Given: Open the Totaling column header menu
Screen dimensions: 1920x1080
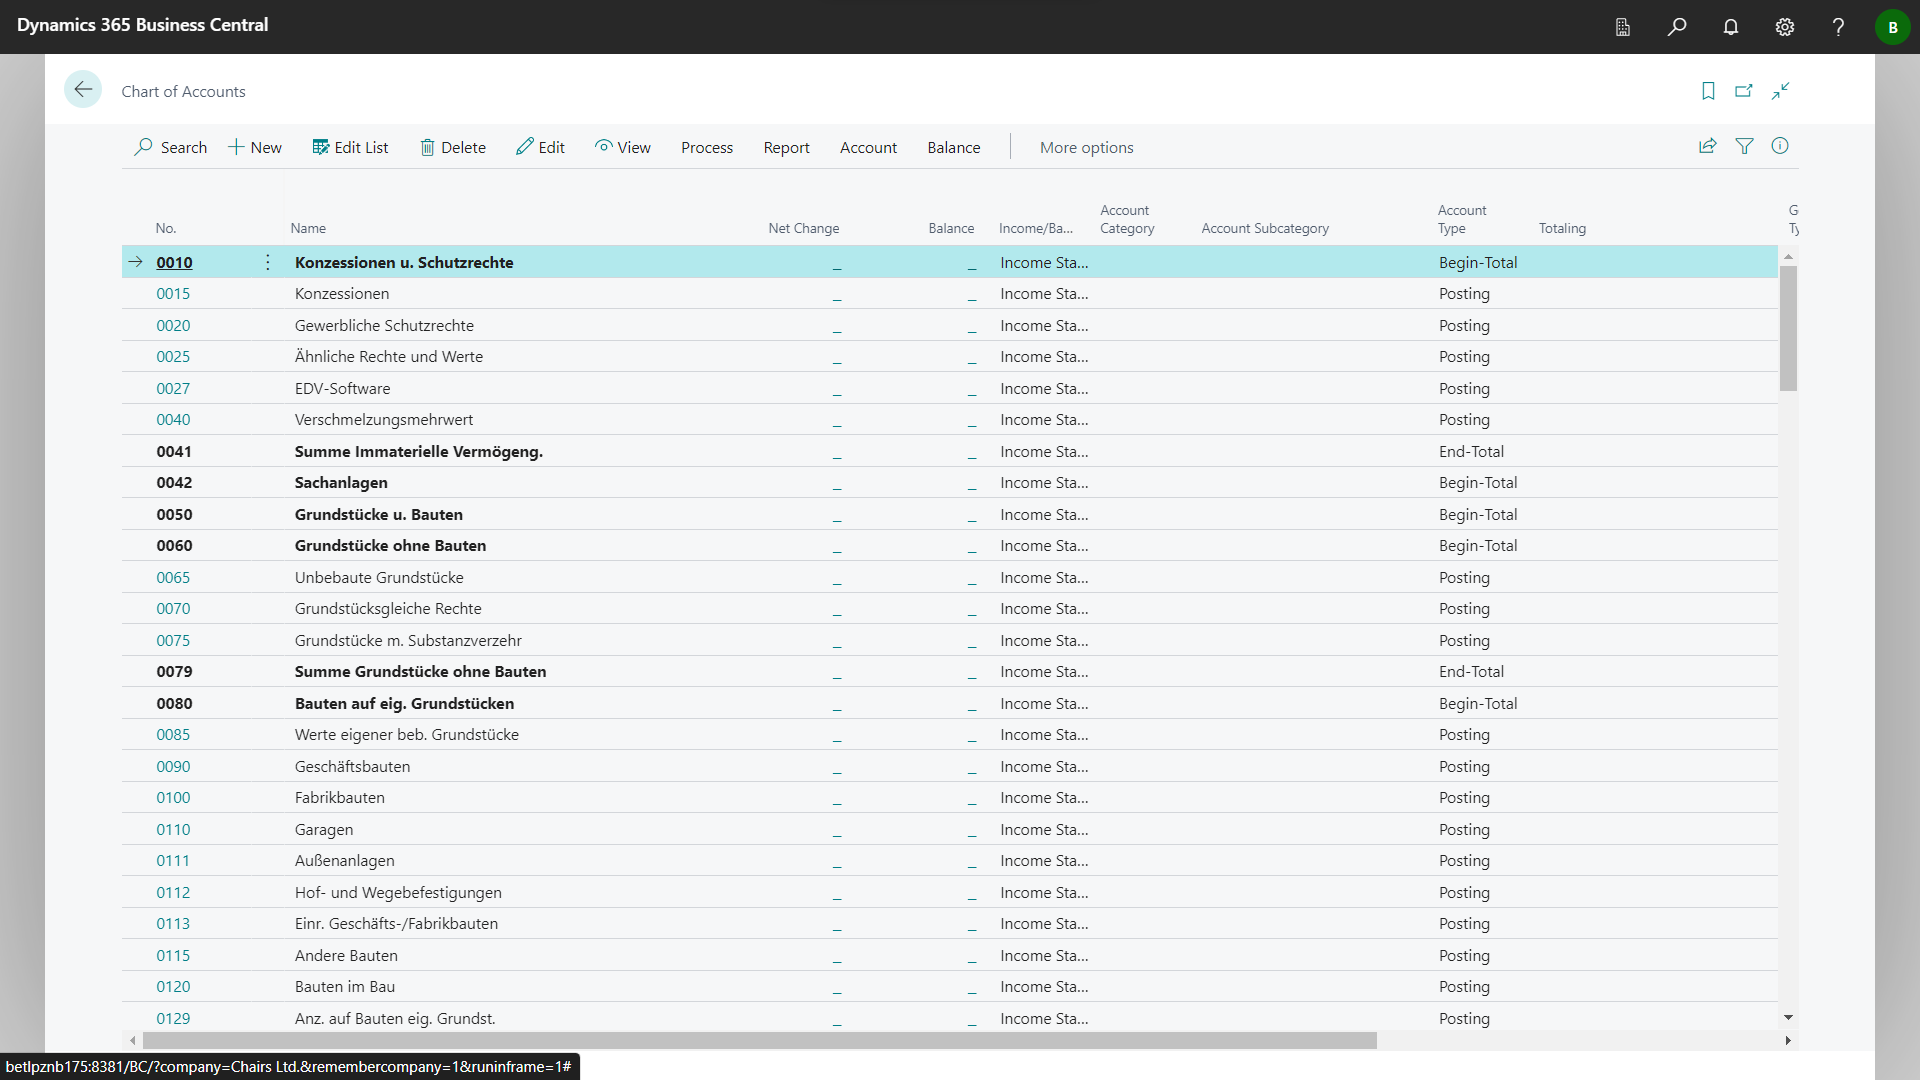Looking at the screenshot, I should (x=1562, y=228).
